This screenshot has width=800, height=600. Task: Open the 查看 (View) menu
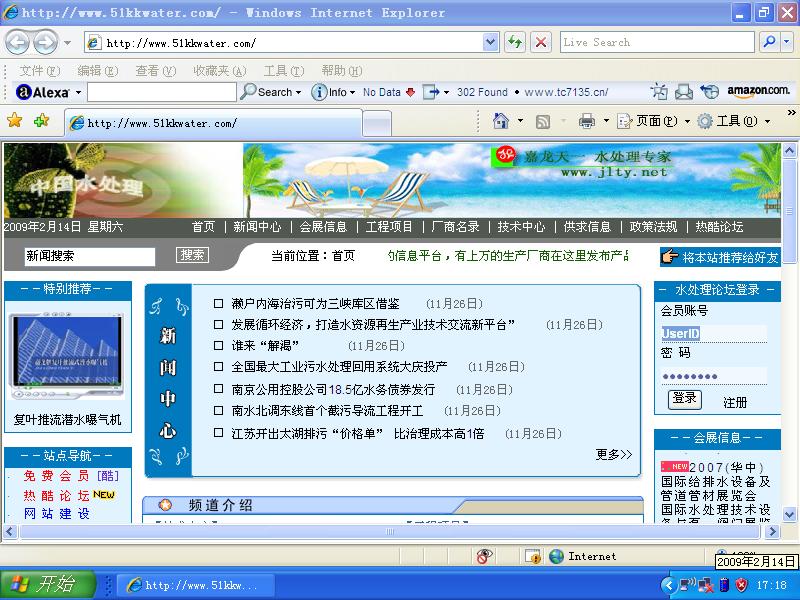[155, 71]
